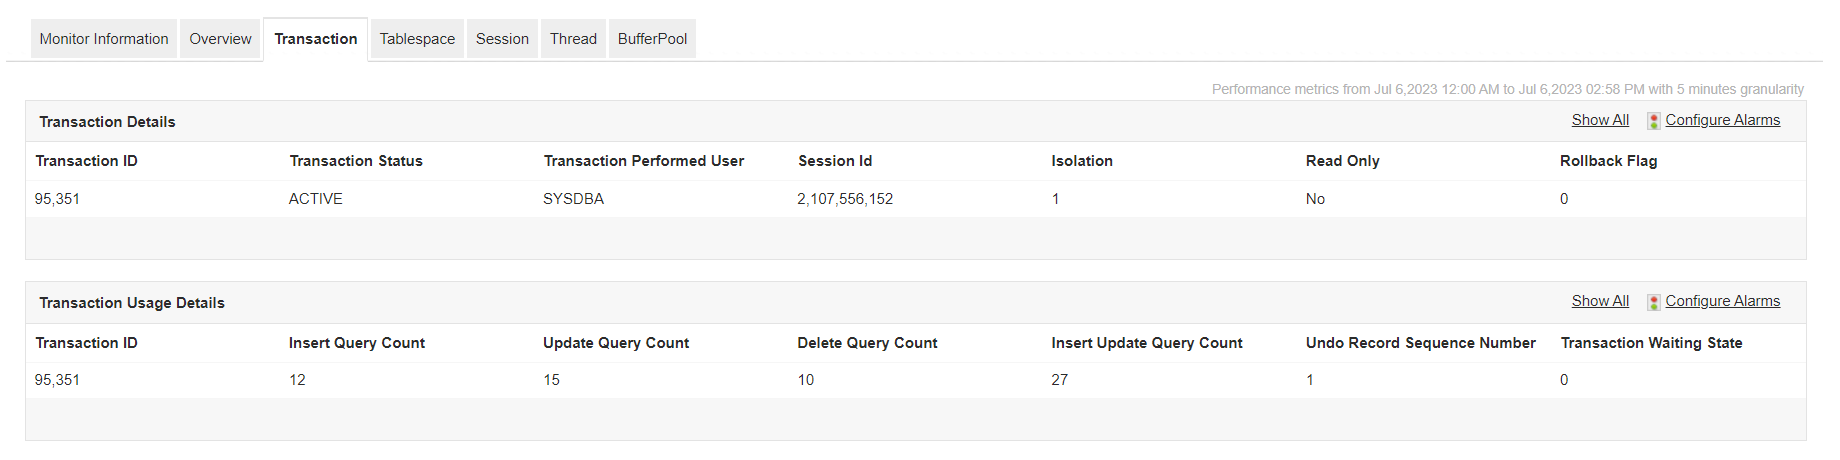1840x460 pixels.
Task: Click Transaction ID 95,351 in Transaction Details
Action: tap(57, 199)
